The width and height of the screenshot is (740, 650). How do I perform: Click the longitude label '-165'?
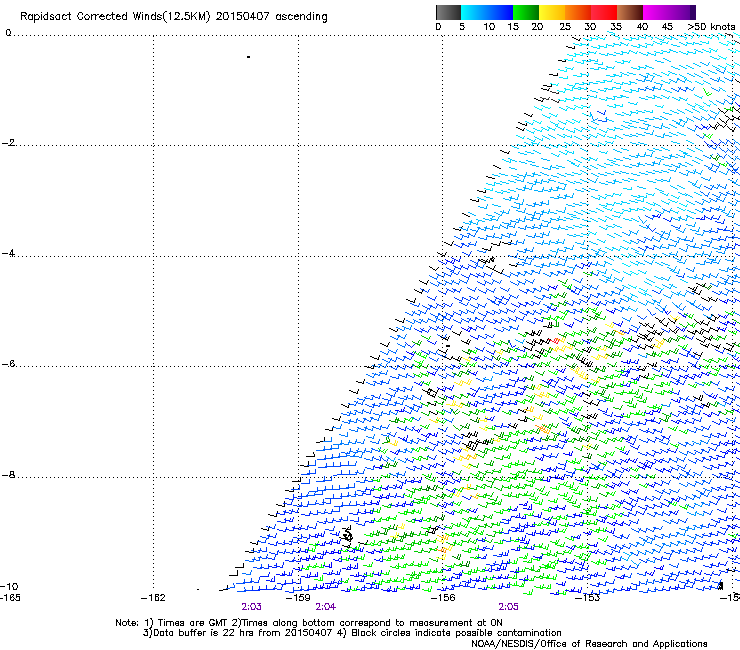[10, 598]
